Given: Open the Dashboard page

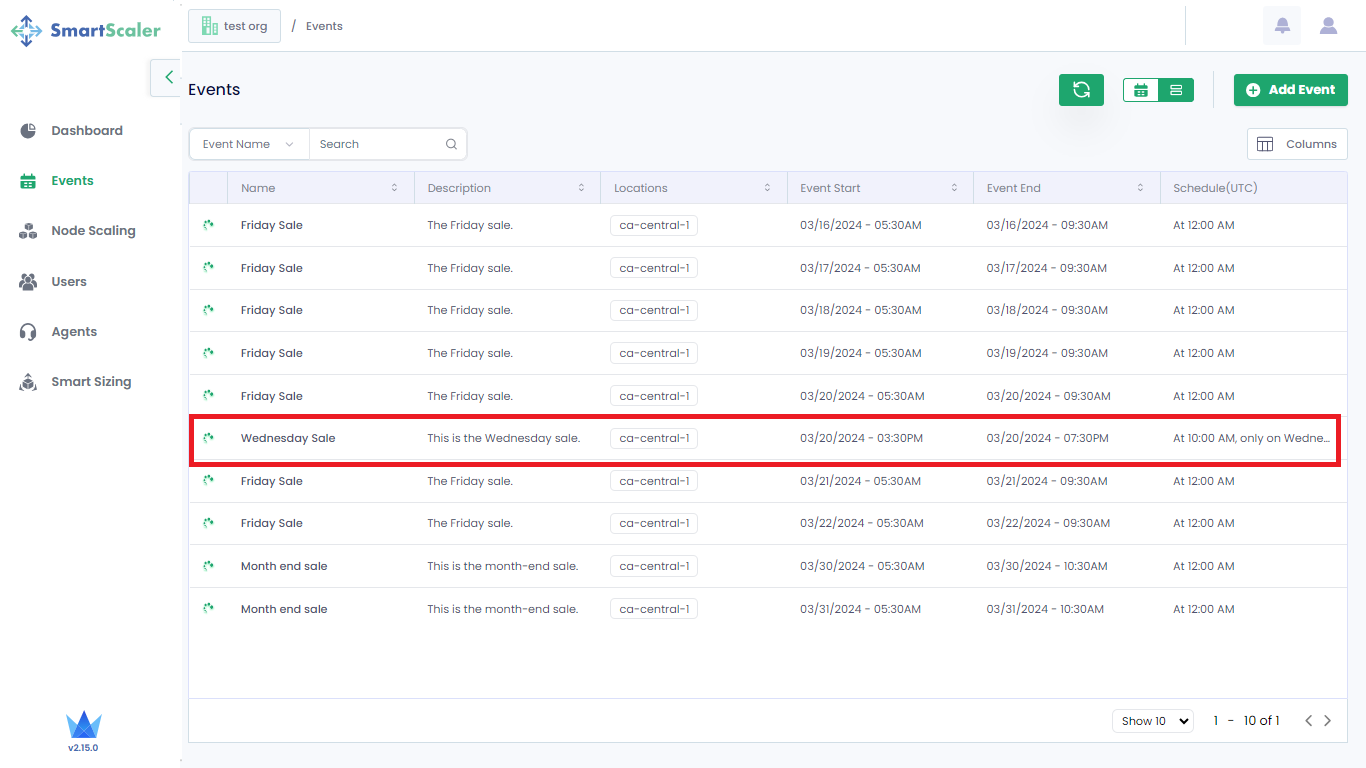Looking at the screenshot, I should (x=87, y=131).
